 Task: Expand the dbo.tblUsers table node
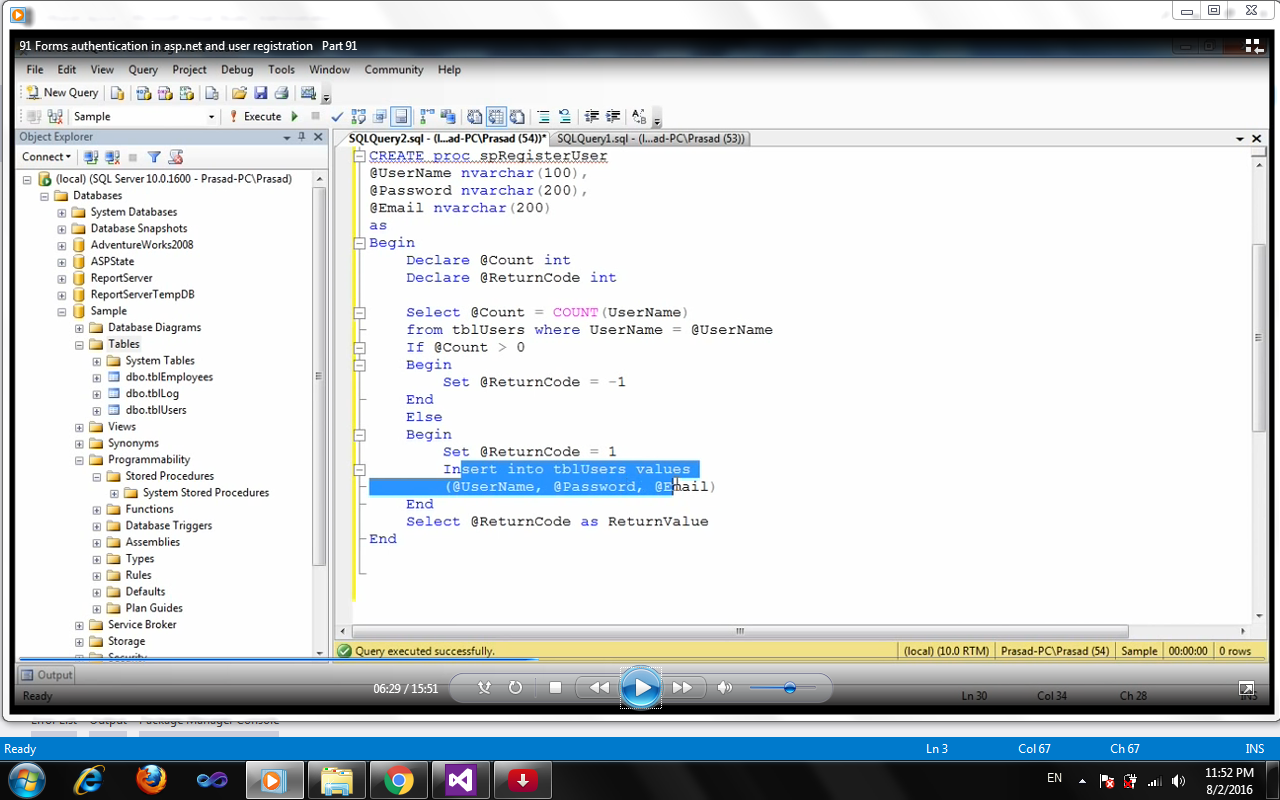click(x=97, y=410)
